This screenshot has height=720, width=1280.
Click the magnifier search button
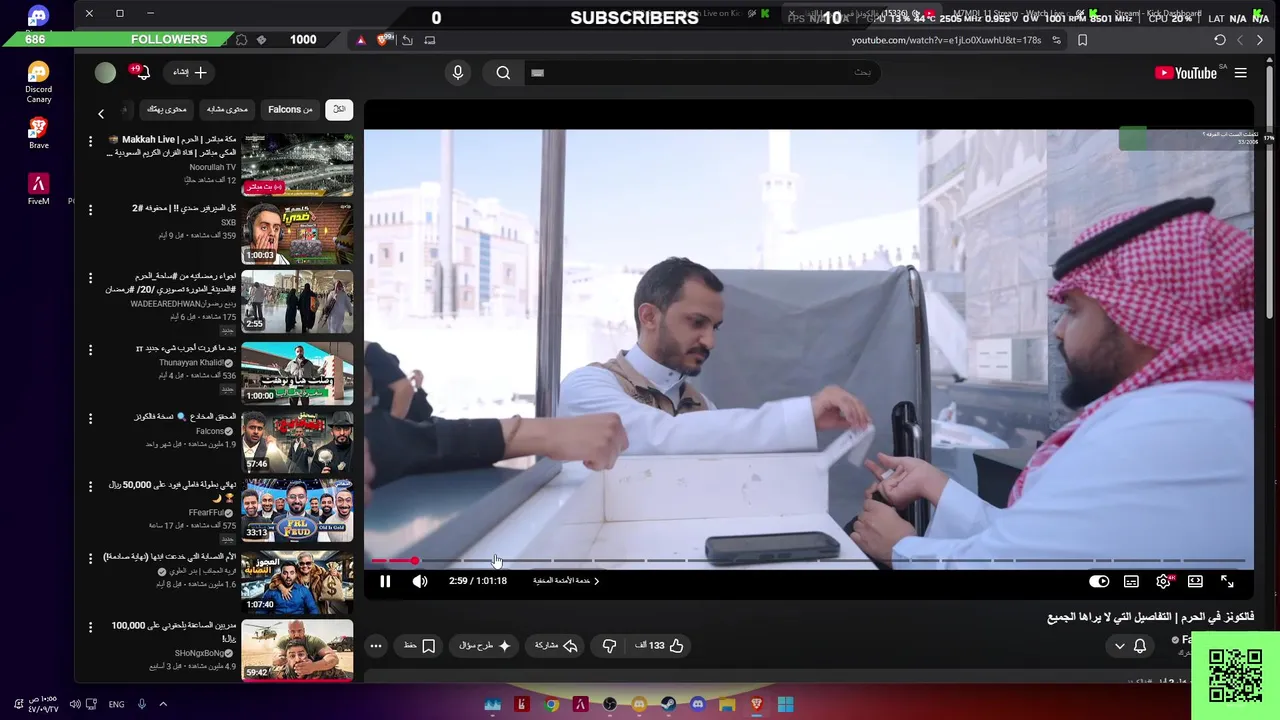[503, 73]
